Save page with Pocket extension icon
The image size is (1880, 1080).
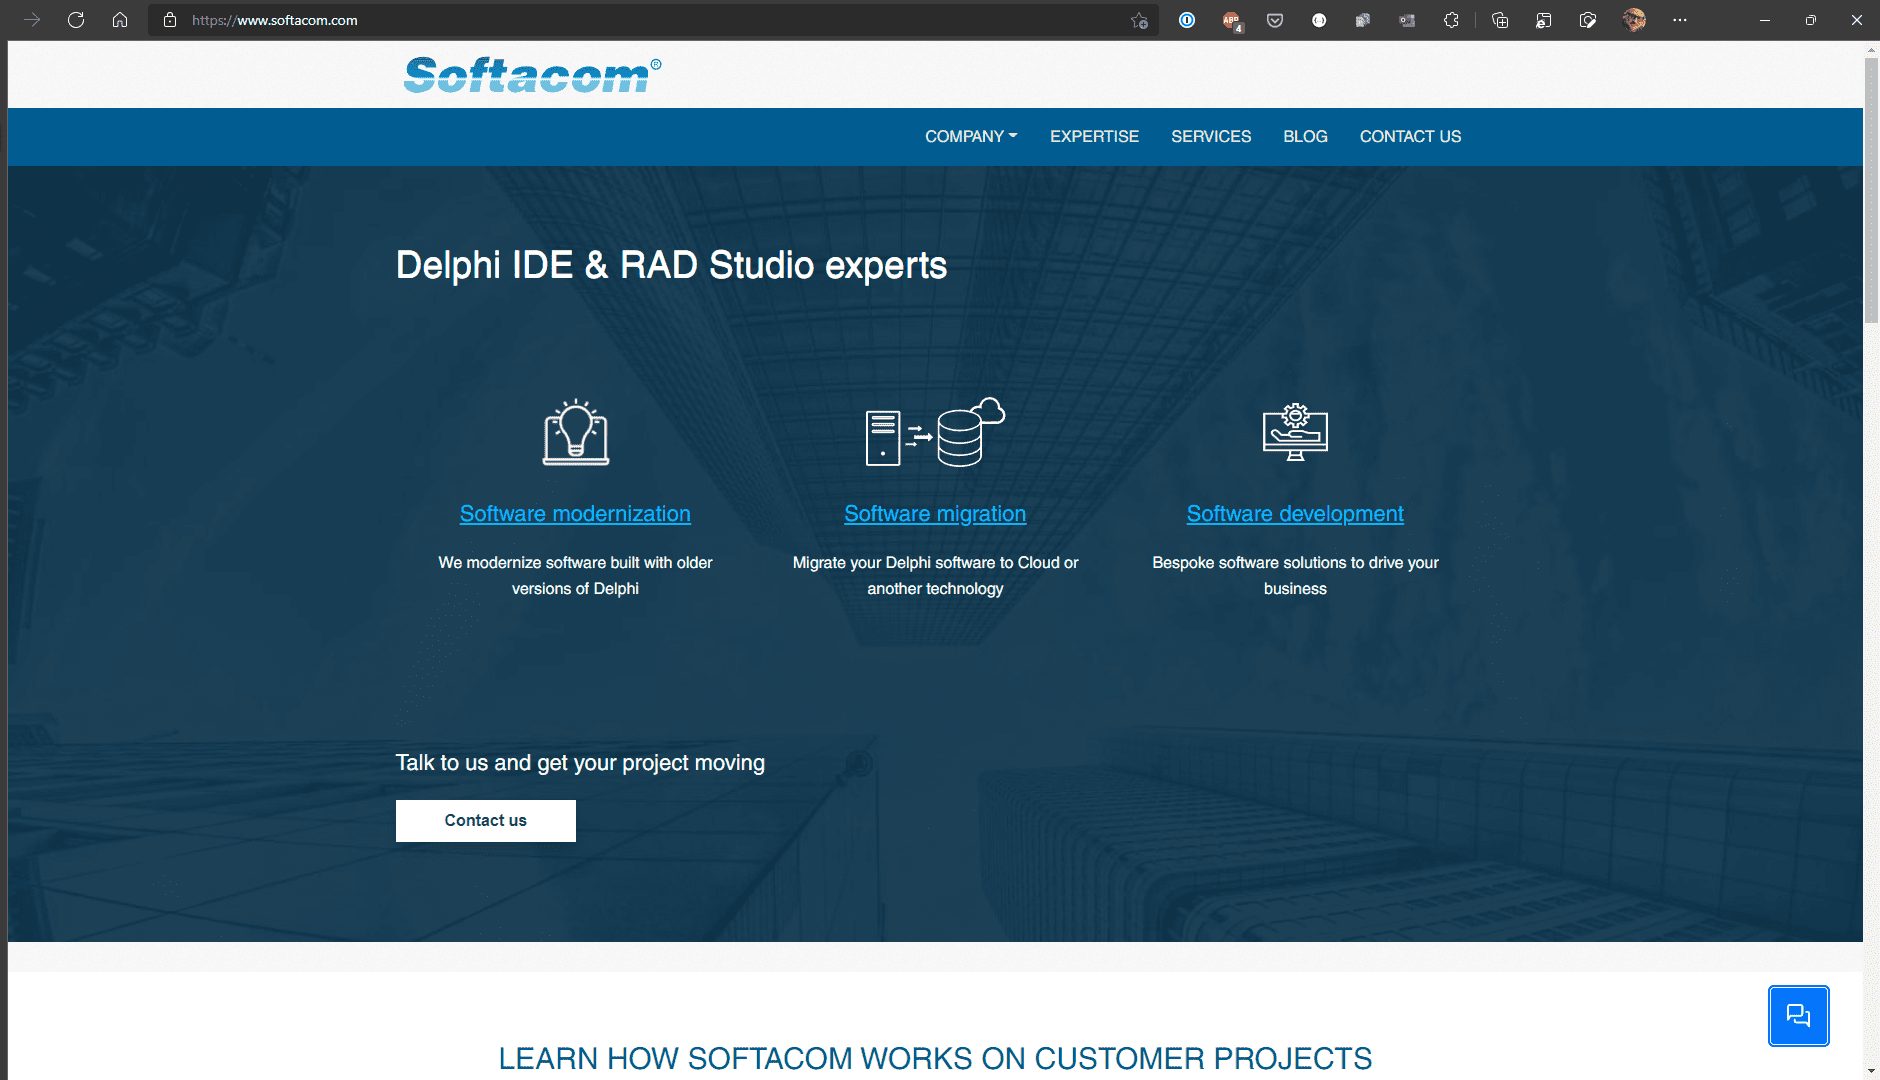click(1275, 20)
